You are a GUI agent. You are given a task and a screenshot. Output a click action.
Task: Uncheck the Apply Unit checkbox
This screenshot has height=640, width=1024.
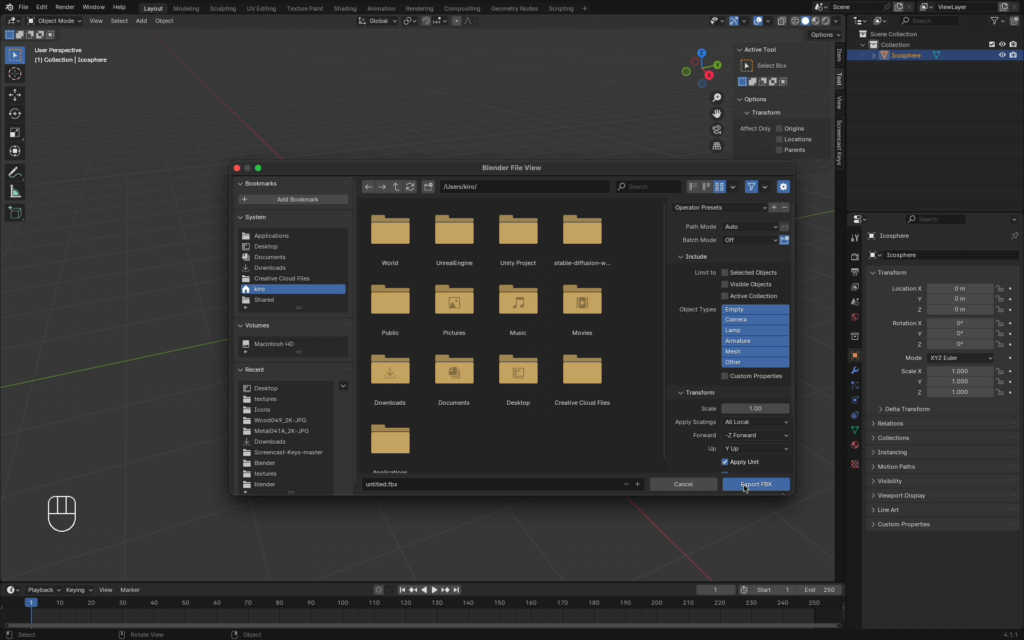tap(724, 462)
